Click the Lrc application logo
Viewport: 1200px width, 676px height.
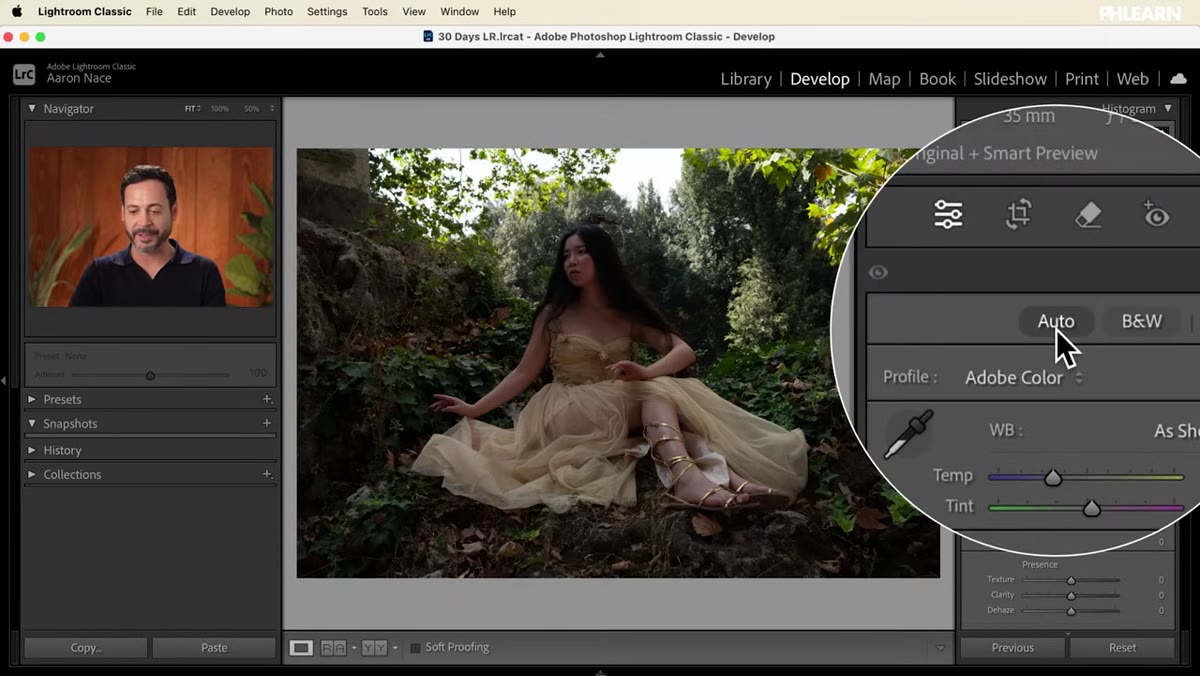(24, 73)
